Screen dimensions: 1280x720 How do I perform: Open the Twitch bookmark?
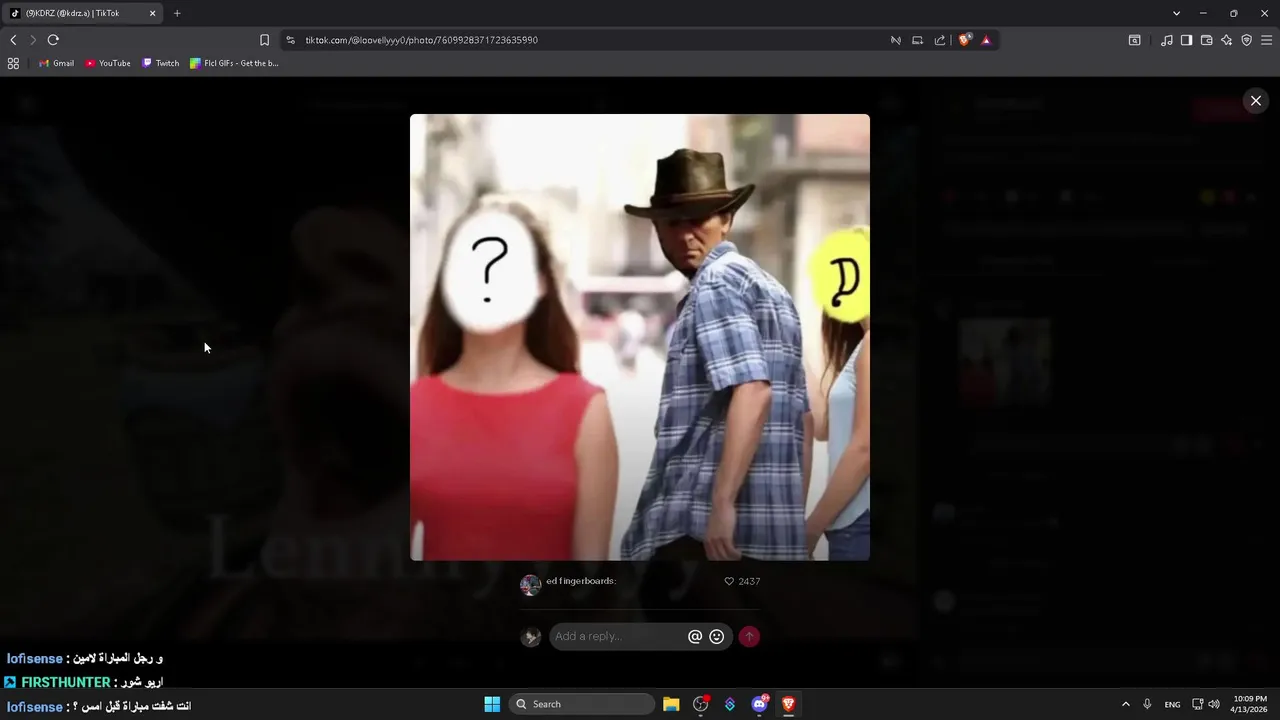pyautogui.click(x=161, y=63)
